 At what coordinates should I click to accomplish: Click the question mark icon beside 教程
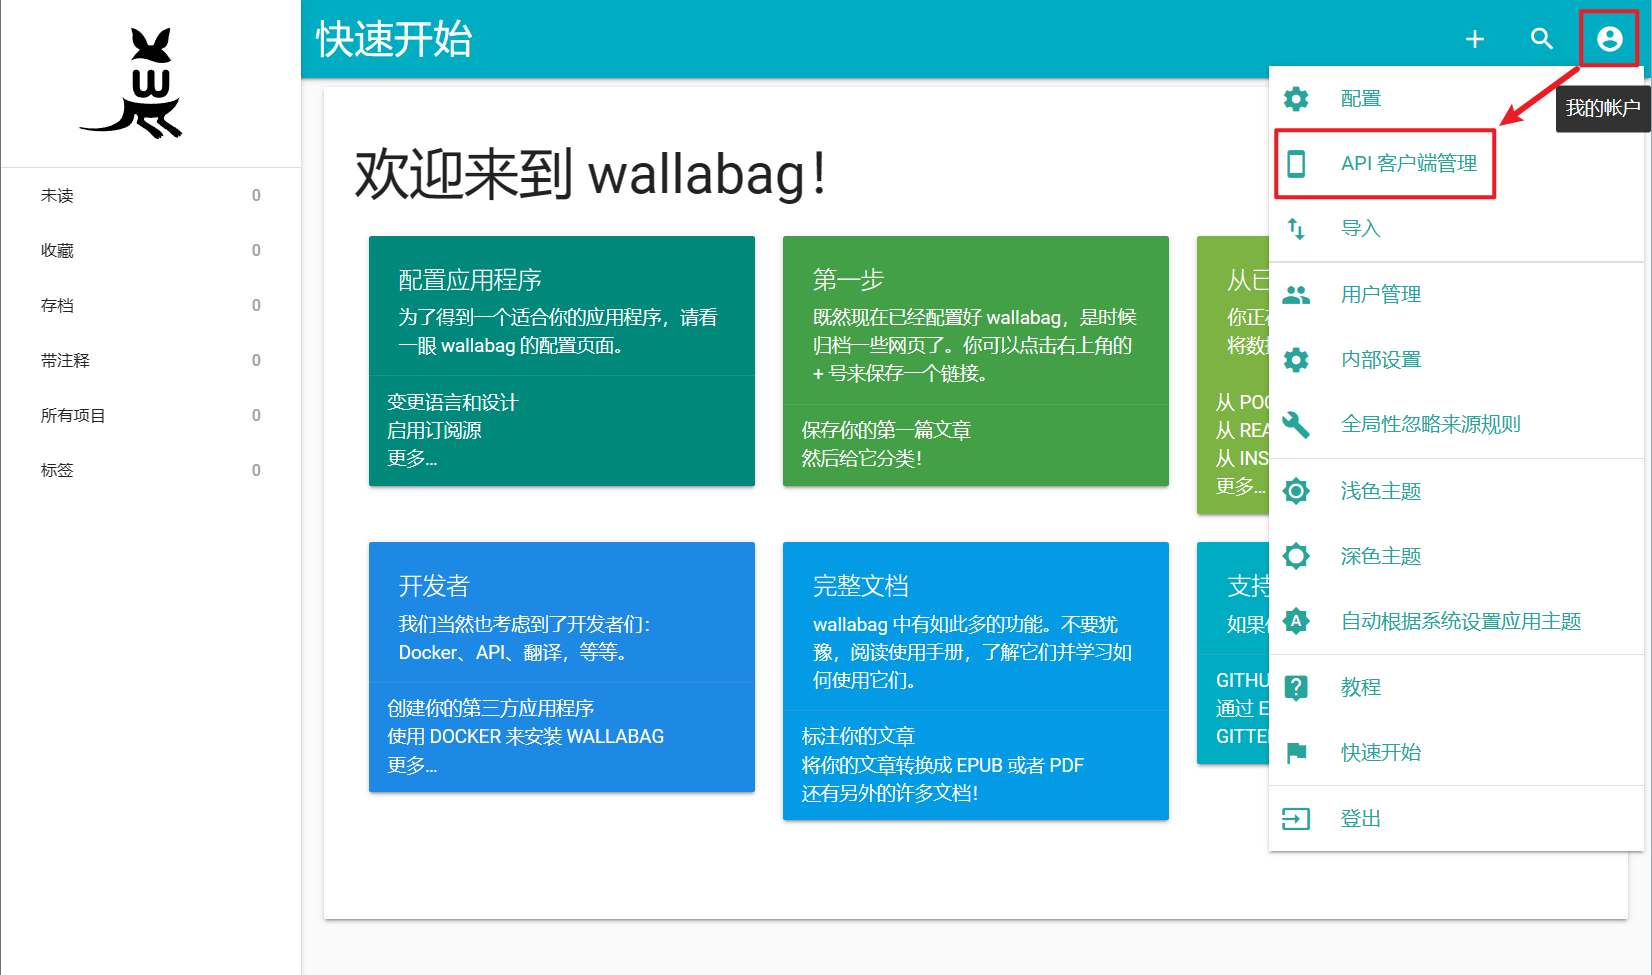click(x=1296, y=687)
